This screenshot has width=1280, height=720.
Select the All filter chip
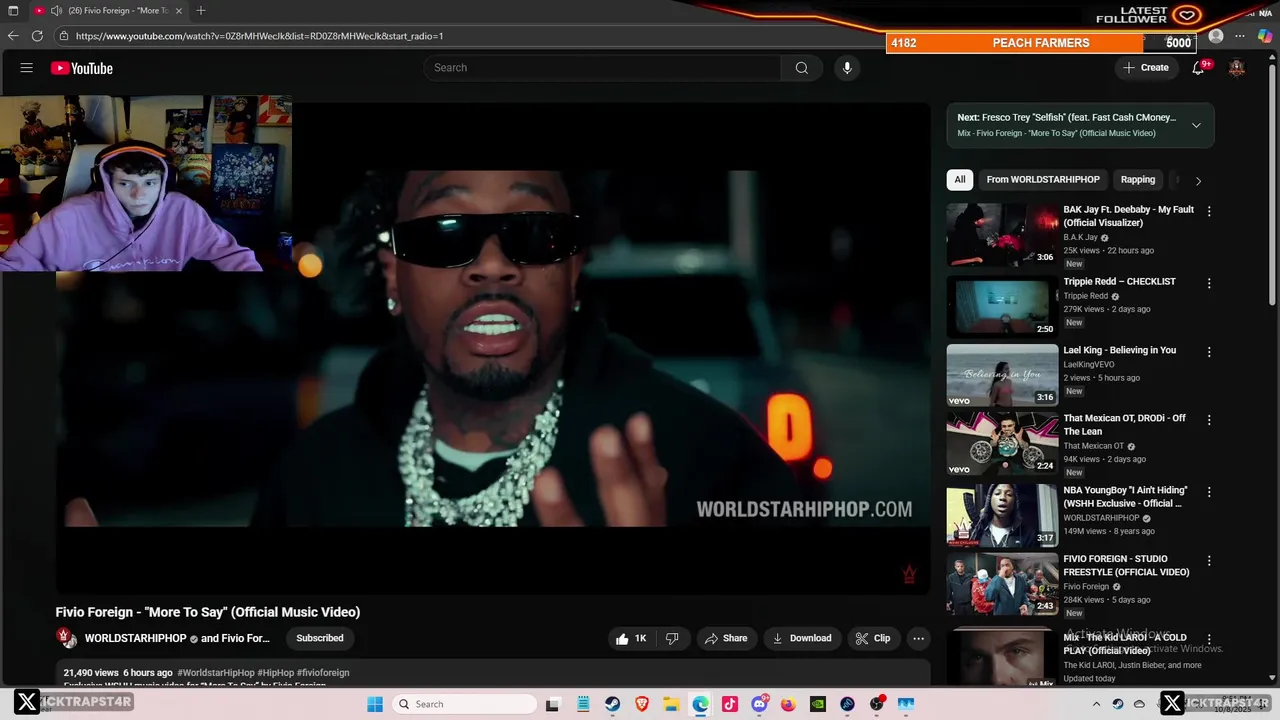(960, 180)
